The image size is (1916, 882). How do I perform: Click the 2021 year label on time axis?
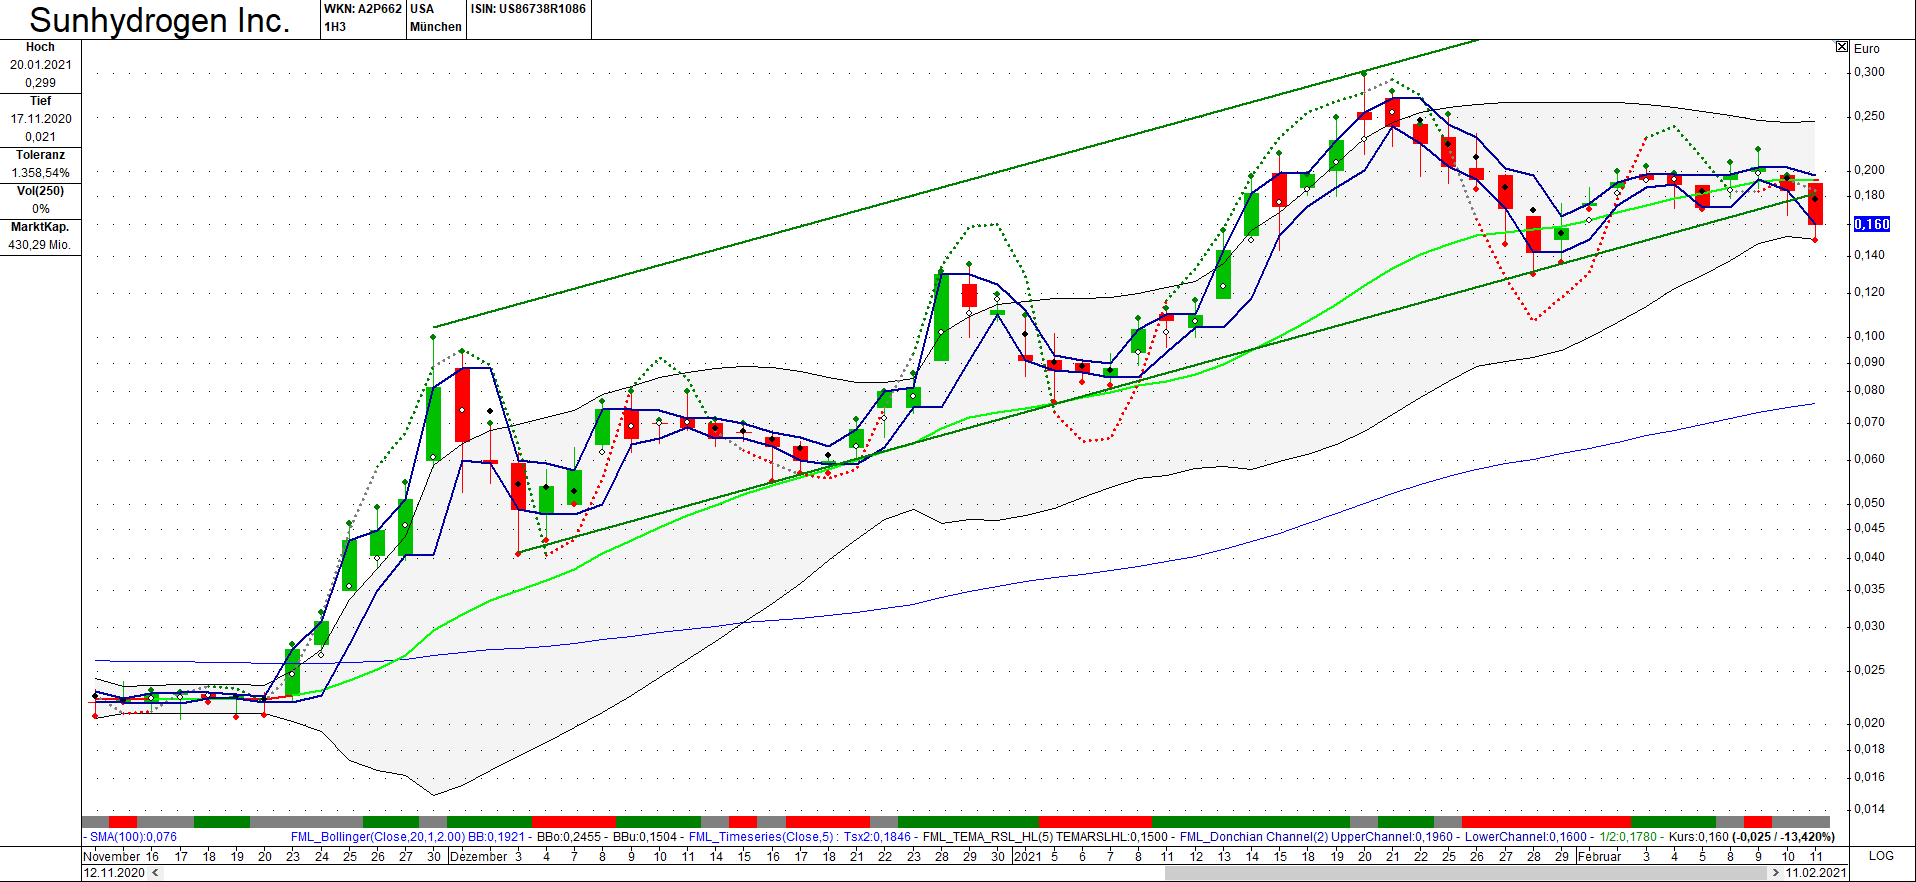tap(1028, 856)
